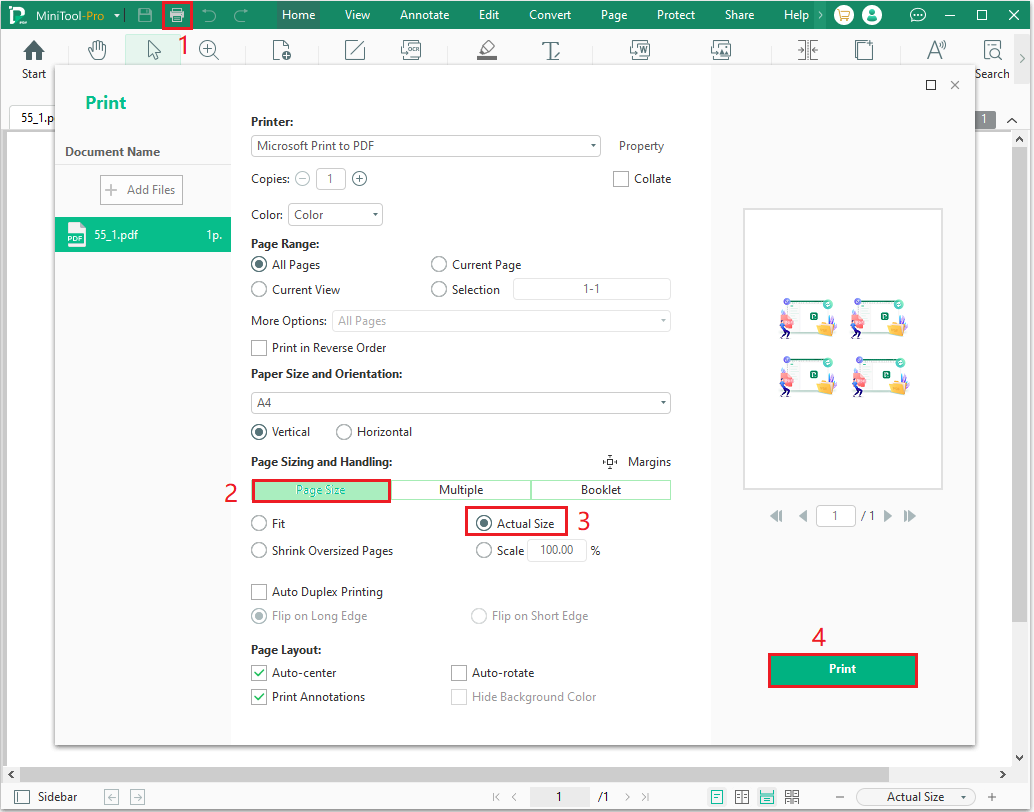Image resolution: width=1034 pixels, height=812 pixels.
Task: Activate the Read Aloud feature
Action: [x=936, y=48]
